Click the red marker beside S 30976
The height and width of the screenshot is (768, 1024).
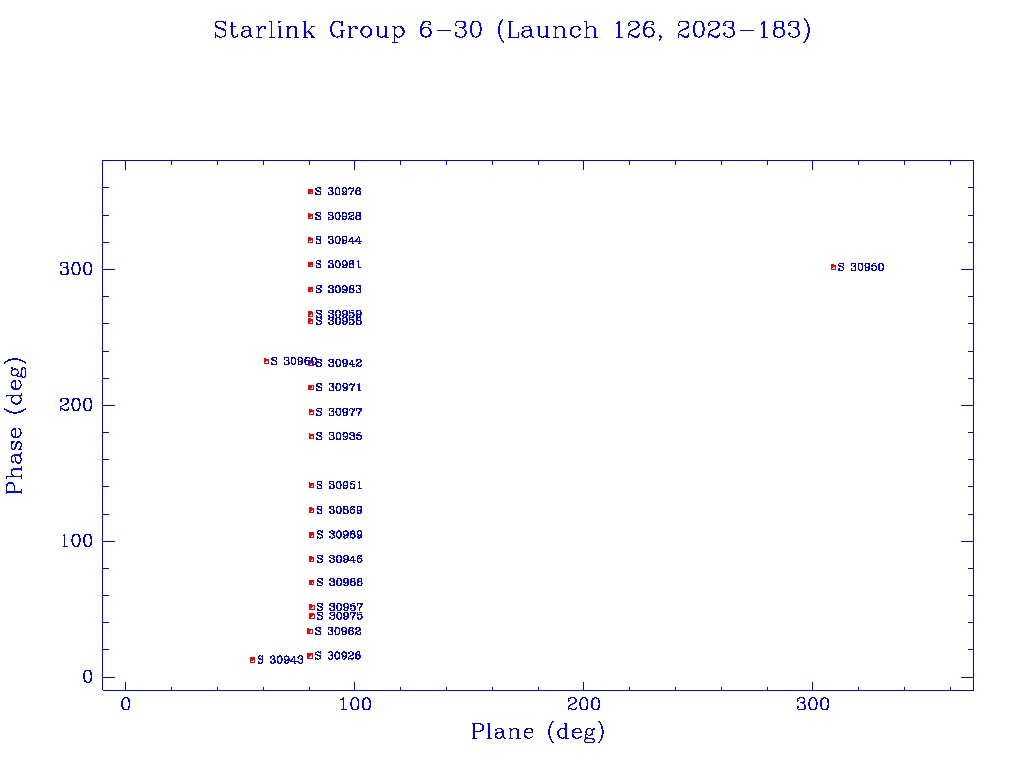(310, 191)
